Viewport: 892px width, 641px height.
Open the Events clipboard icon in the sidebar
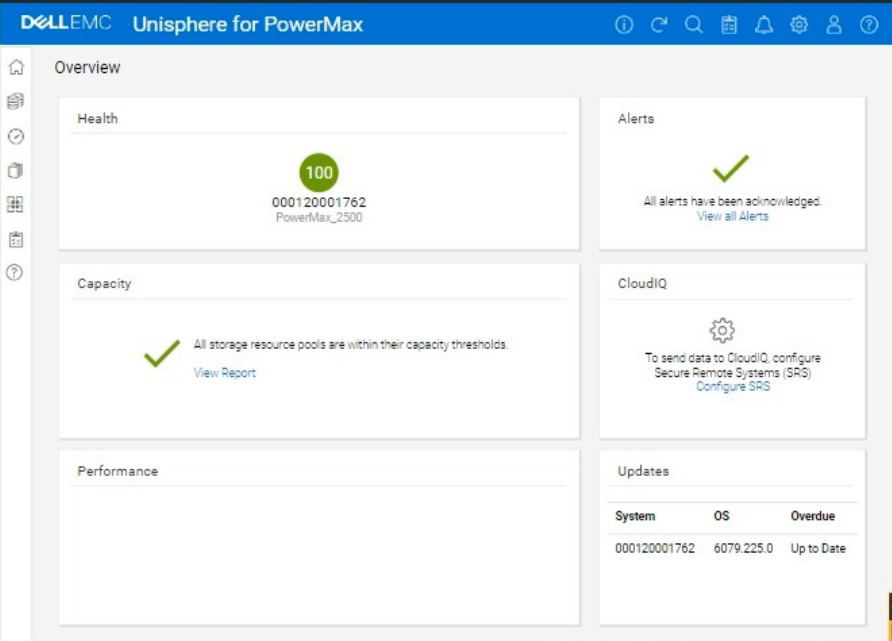click(15, 239)
